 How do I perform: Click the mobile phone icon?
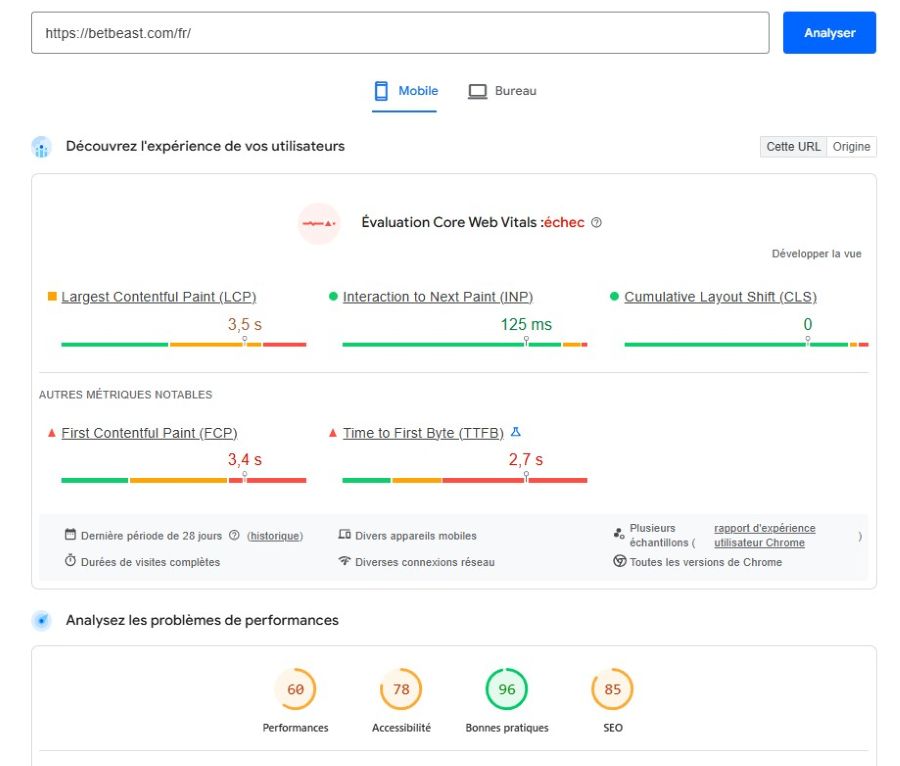coord(381,91)
